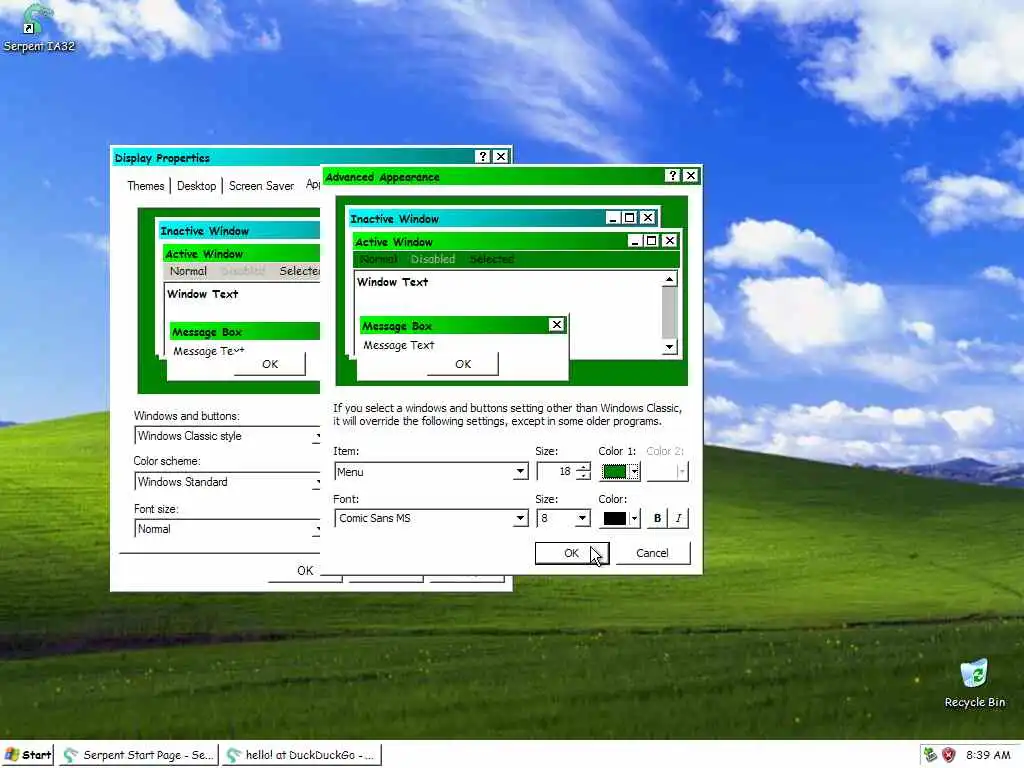Select the Normal menu item in preview
The width and height of the screenshot is (1024, 768).
(x=378, y=259)
